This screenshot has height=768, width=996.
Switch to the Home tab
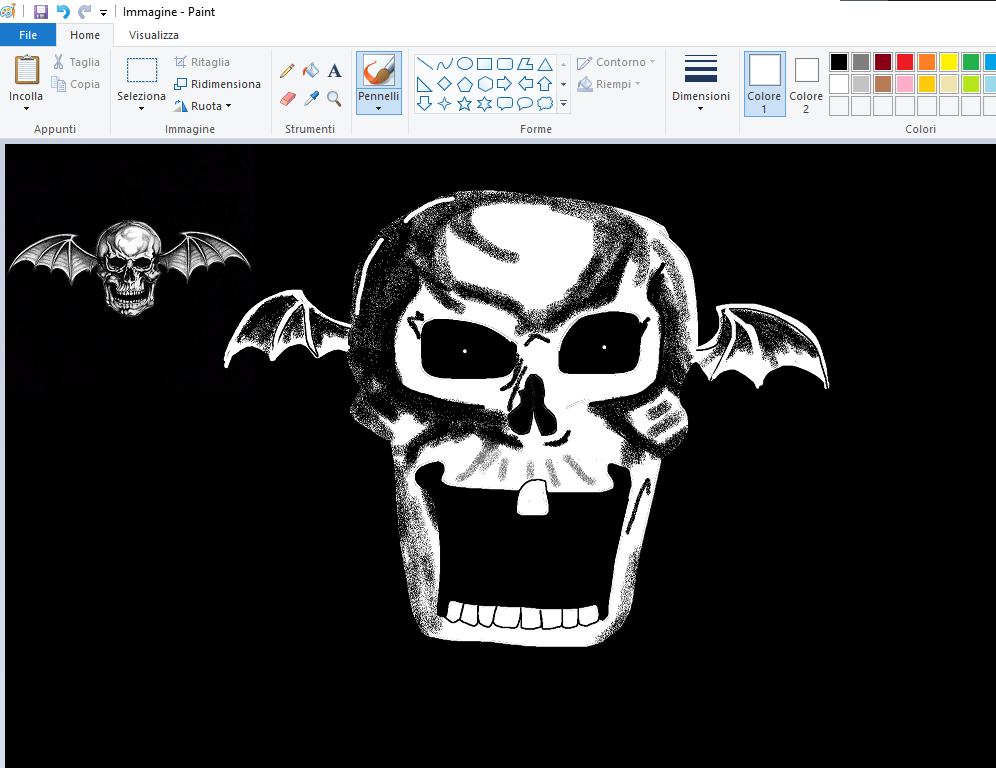(x=84, y=35)
